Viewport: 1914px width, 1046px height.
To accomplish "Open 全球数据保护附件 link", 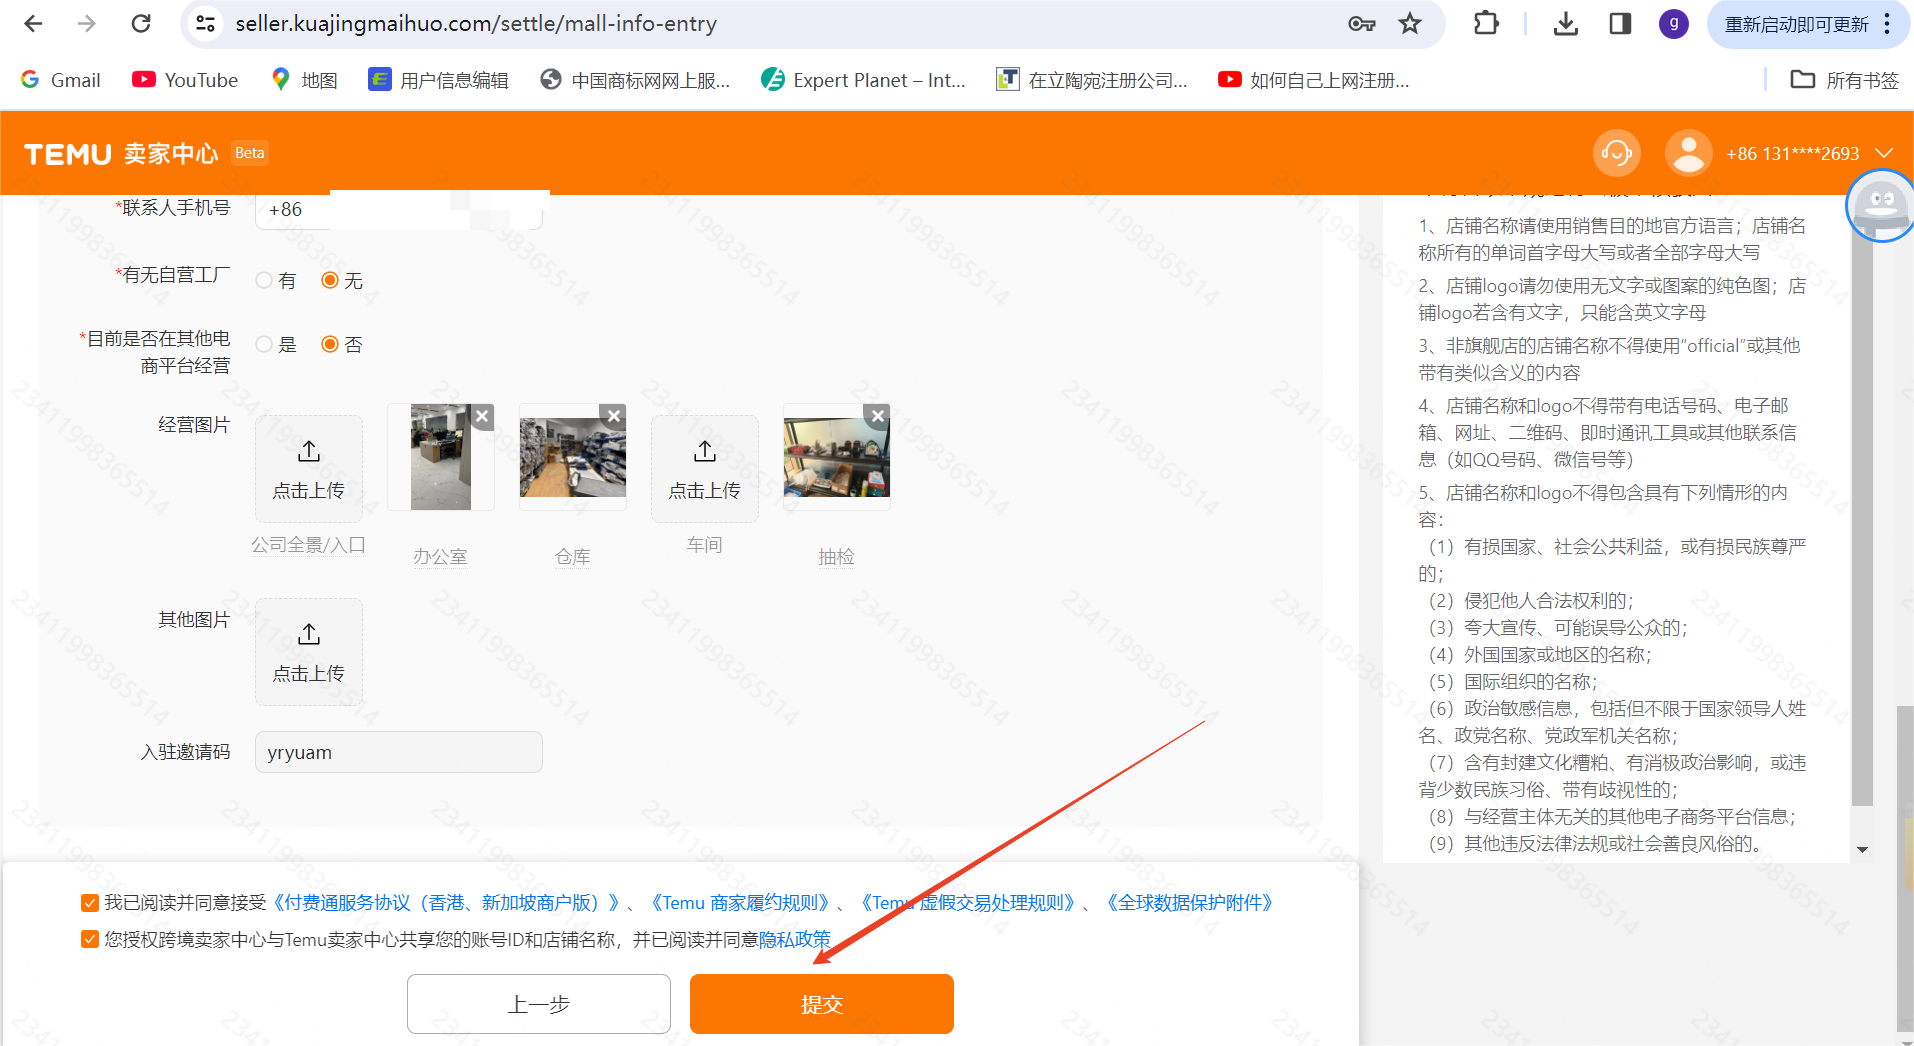I will [1189, 903].
